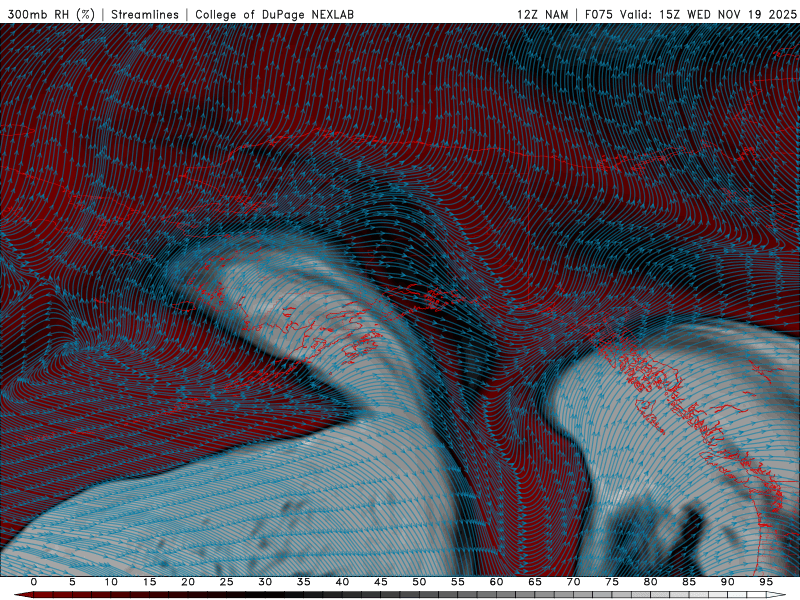This screenshot has width=800, height=600.
Task: Click the colorbar label '35'
Action: pyautogui.click(x=304, y=582)
